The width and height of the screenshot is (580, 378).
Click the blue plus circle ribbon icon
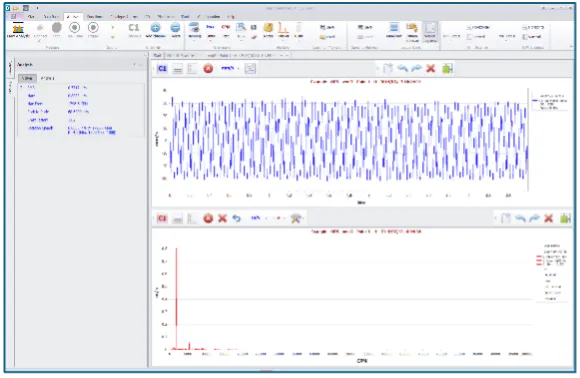(x=155, y=27)
